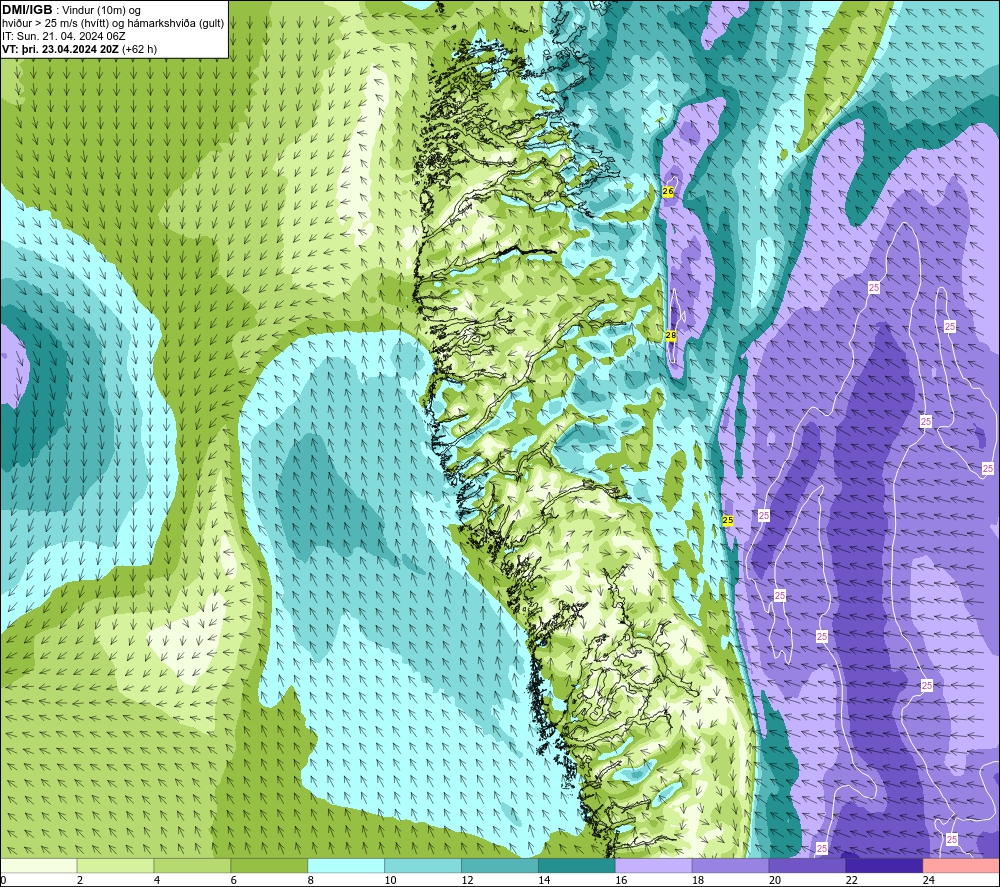The height and width of the screenshot is (887, 1000).
Task: Select the darker purple 20–22 legend swatch
Action: click(x=807, y=866)
